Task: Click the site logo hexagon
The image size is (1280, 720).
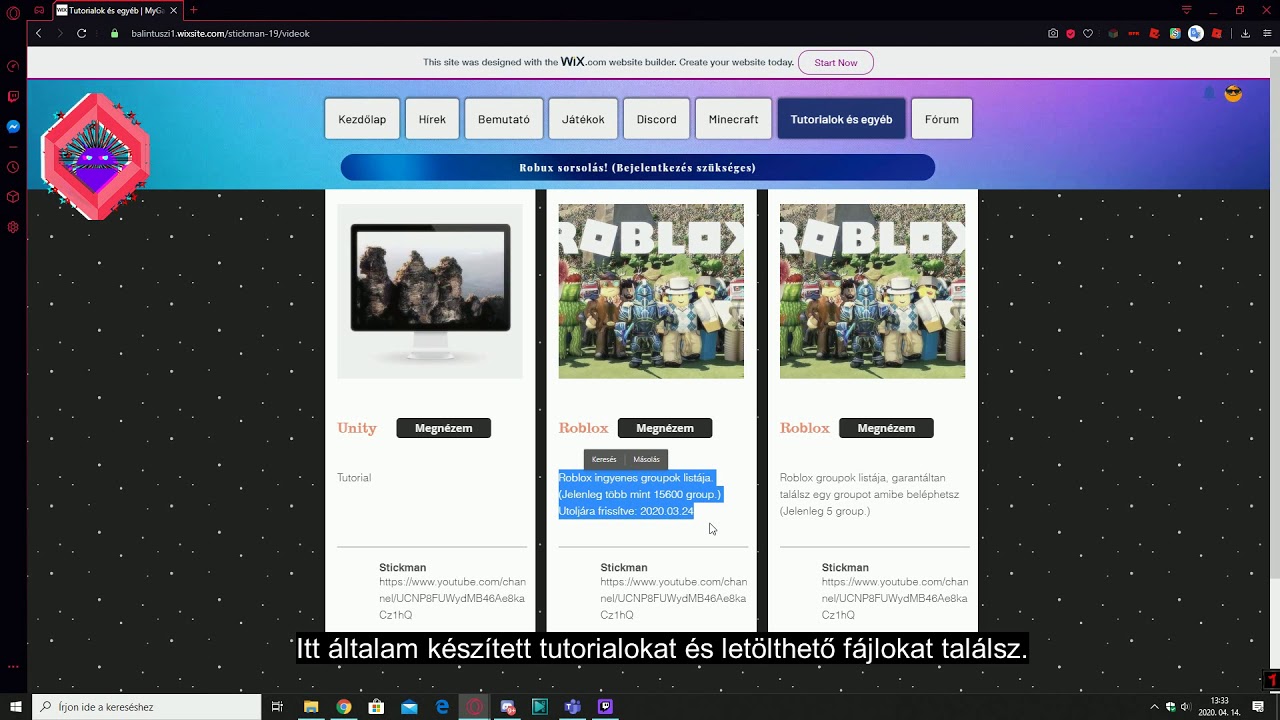Action: [95, 156]
